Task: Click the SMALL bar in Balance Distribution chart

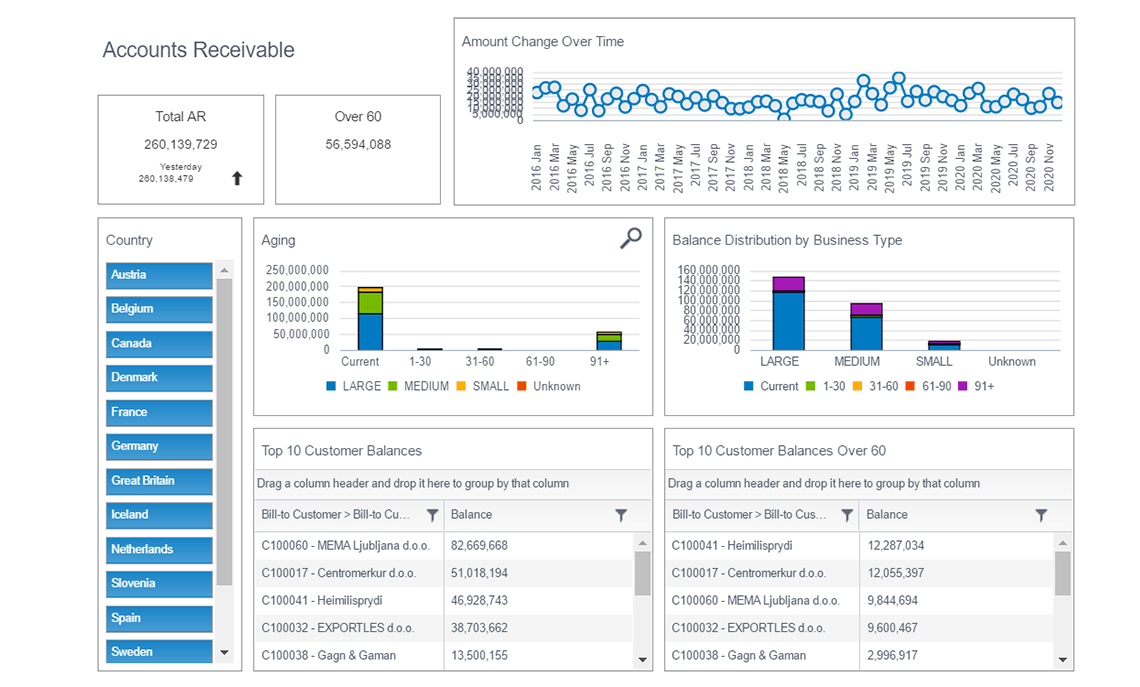Action: 944,345
